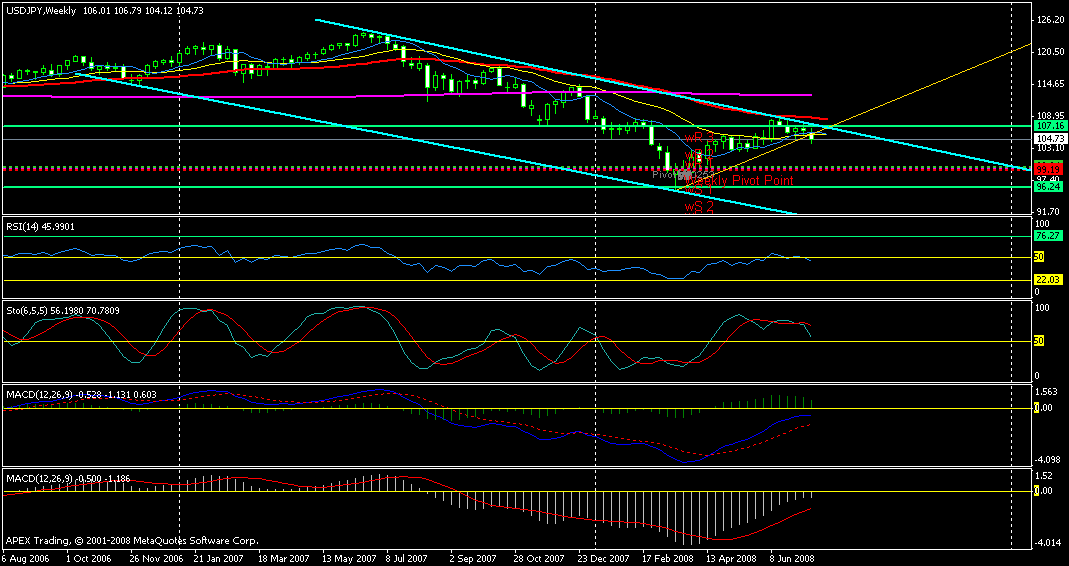Select the 8 Jun 2008 date label
The height and width of the screenshot is (566, 1069).
tap(788, 558)
